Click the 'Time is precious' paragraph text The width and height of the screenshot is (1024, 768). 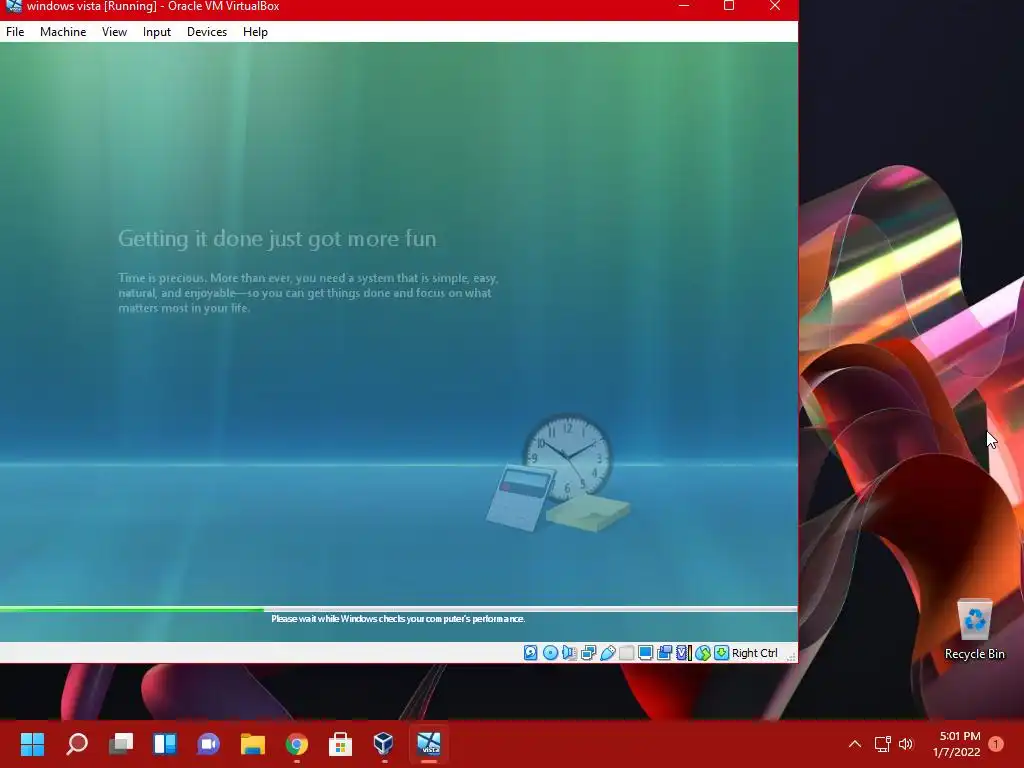point(308,293)
